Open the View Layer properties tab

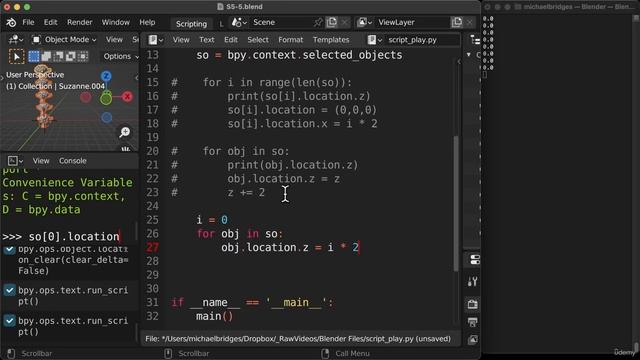[x=473, y=340]
